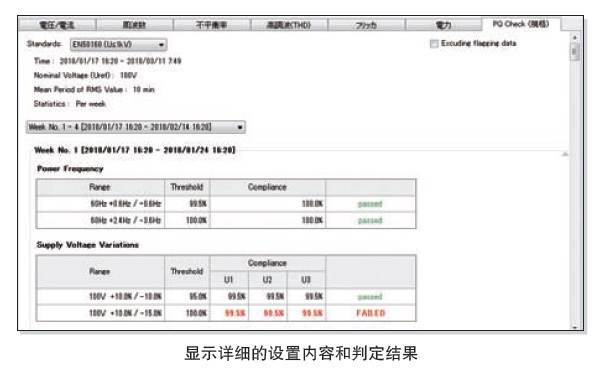This screenshot has height=375, width=601.
Task: Select the 不平衡率 tab
Action: (x=212, y=25)
